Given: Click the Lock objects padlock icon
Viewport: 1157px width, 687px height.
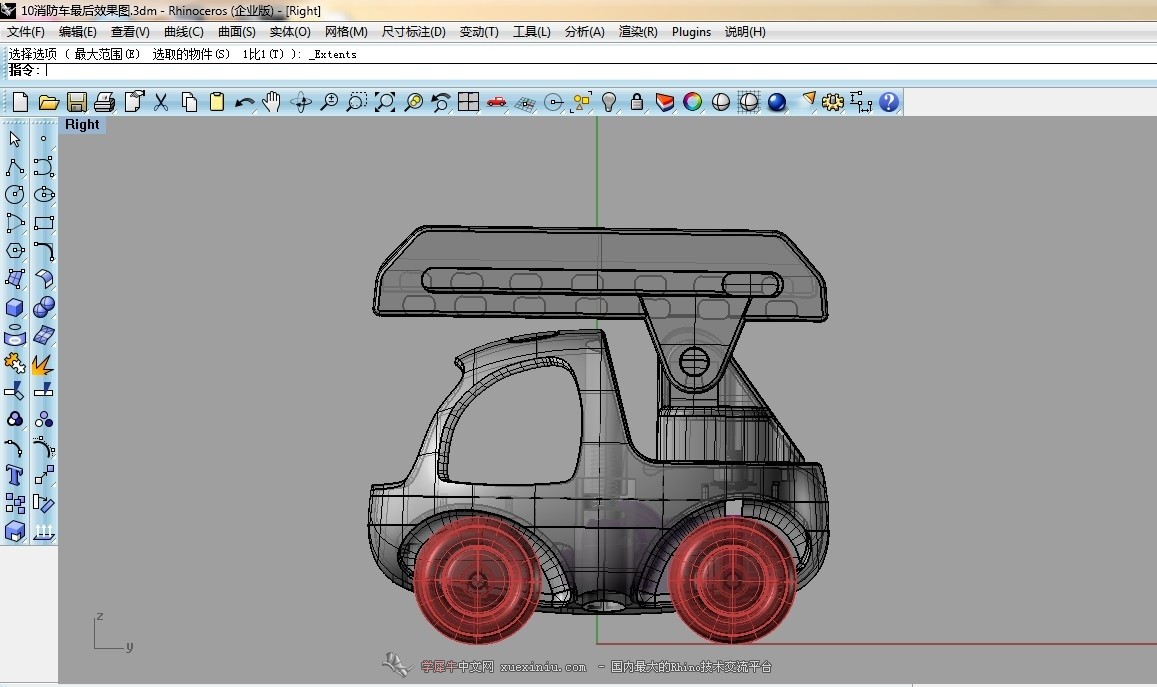Looking at the screenshot, I should (x=637, y=102).
